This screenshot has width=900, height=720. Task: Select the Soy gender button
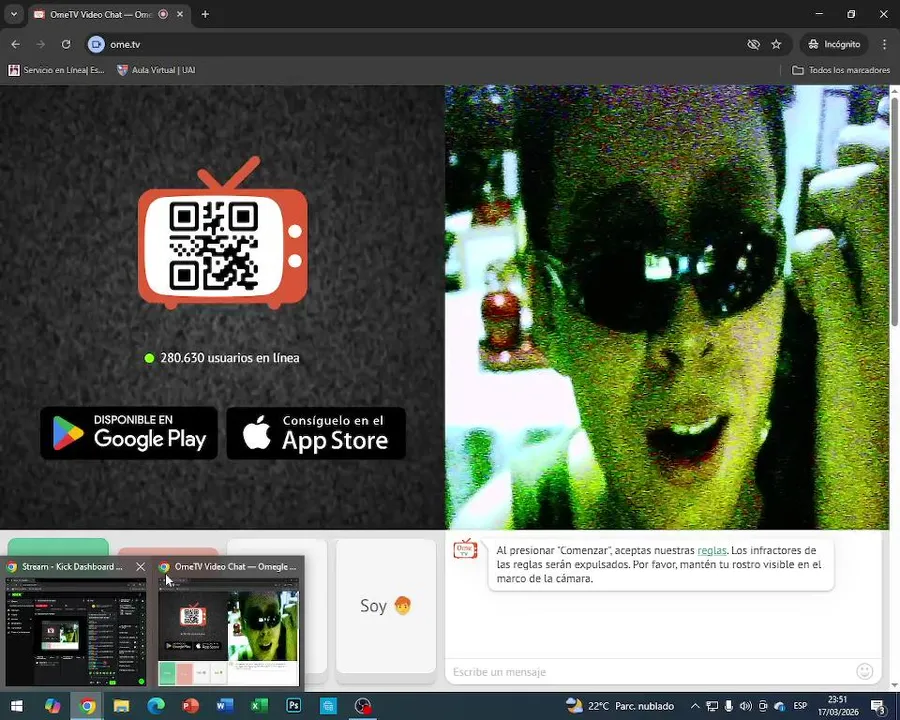[386, 606]
